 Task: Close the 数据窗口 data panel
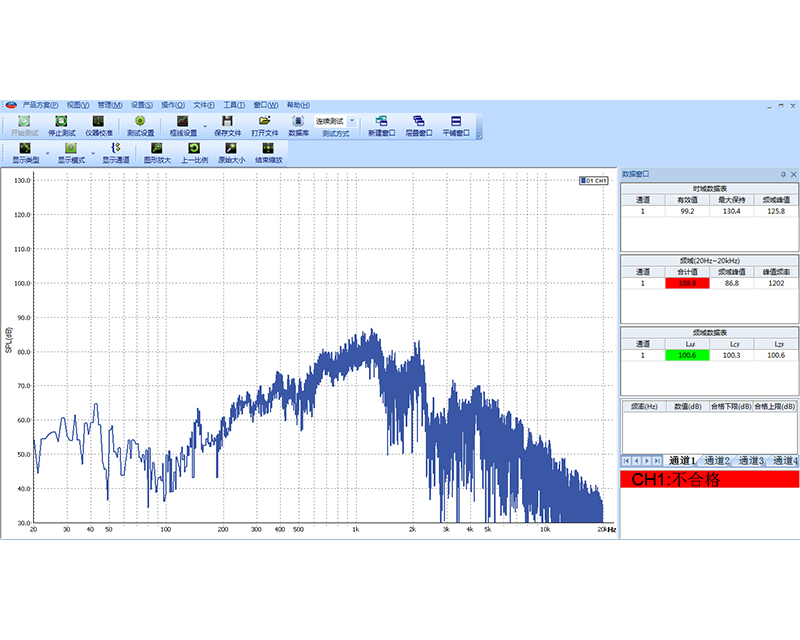click(793, 175)
